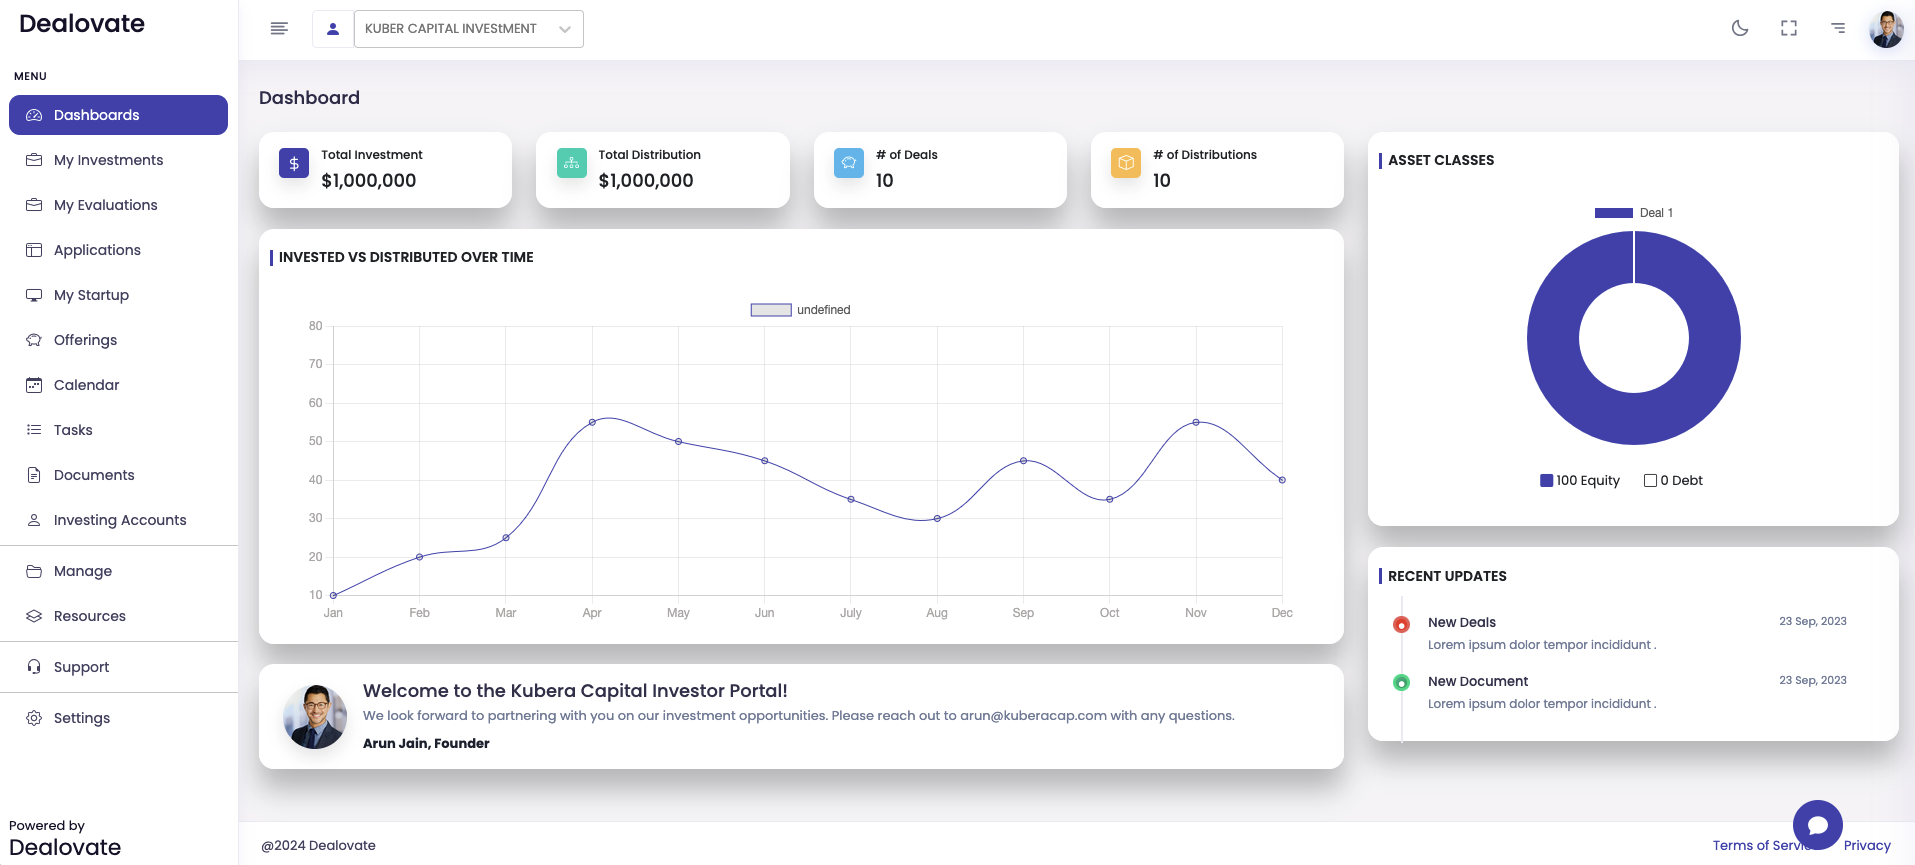Toggle the 100 Equity legend item
The image size is (1915, 865).
tap(1580, 481)
